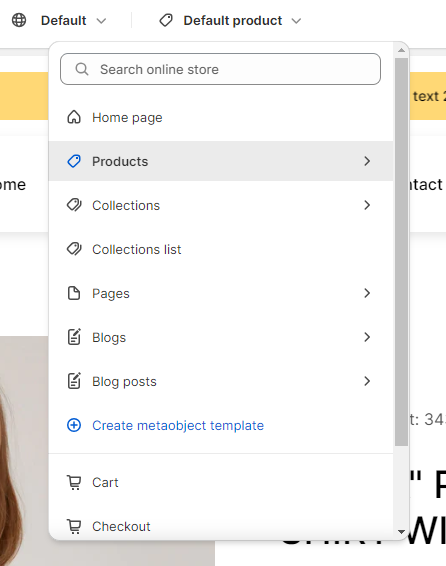
Task: Open the Blogs templates entry
Action: [x=220, y=337]
